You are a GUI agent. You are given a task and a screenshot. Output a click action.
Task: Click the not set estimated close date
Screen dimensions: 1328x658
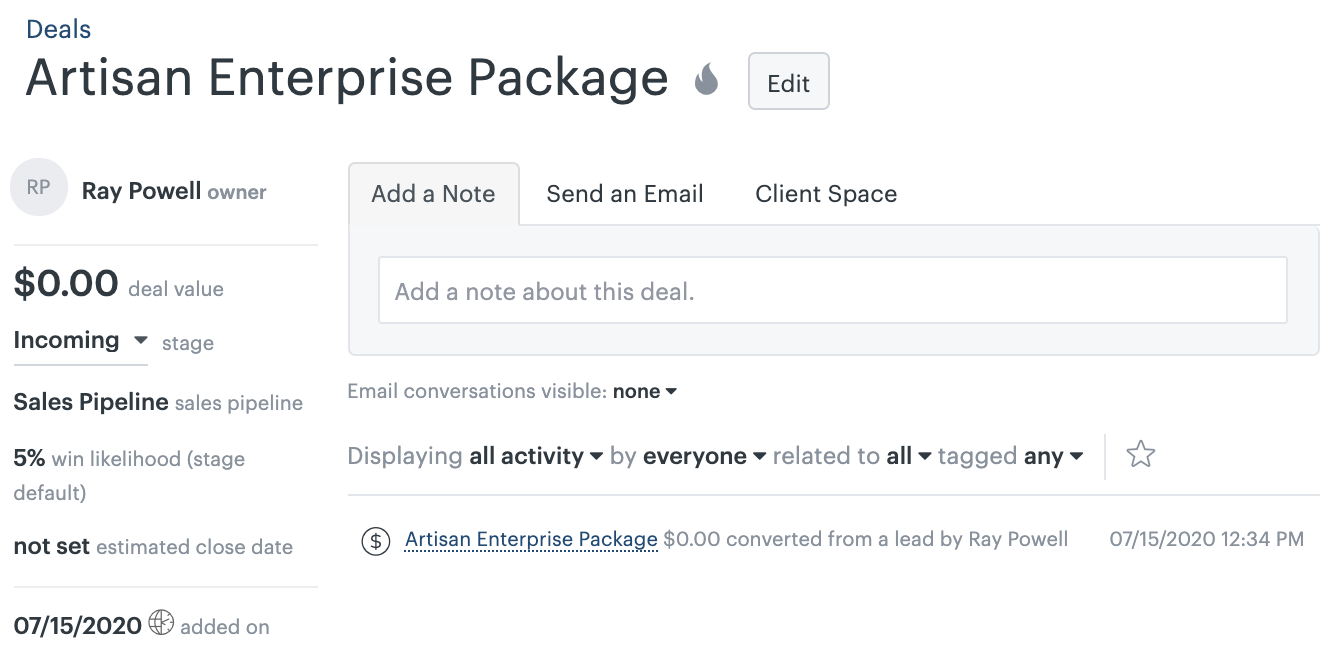[x=52, y=546]
